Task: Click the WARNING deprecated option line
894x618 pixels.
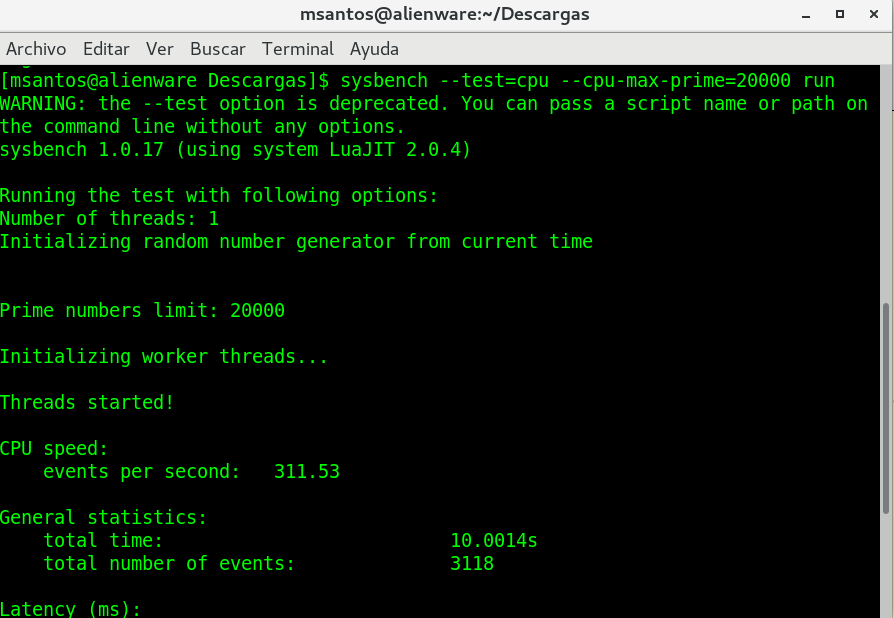Action: (x=434, y=104)
